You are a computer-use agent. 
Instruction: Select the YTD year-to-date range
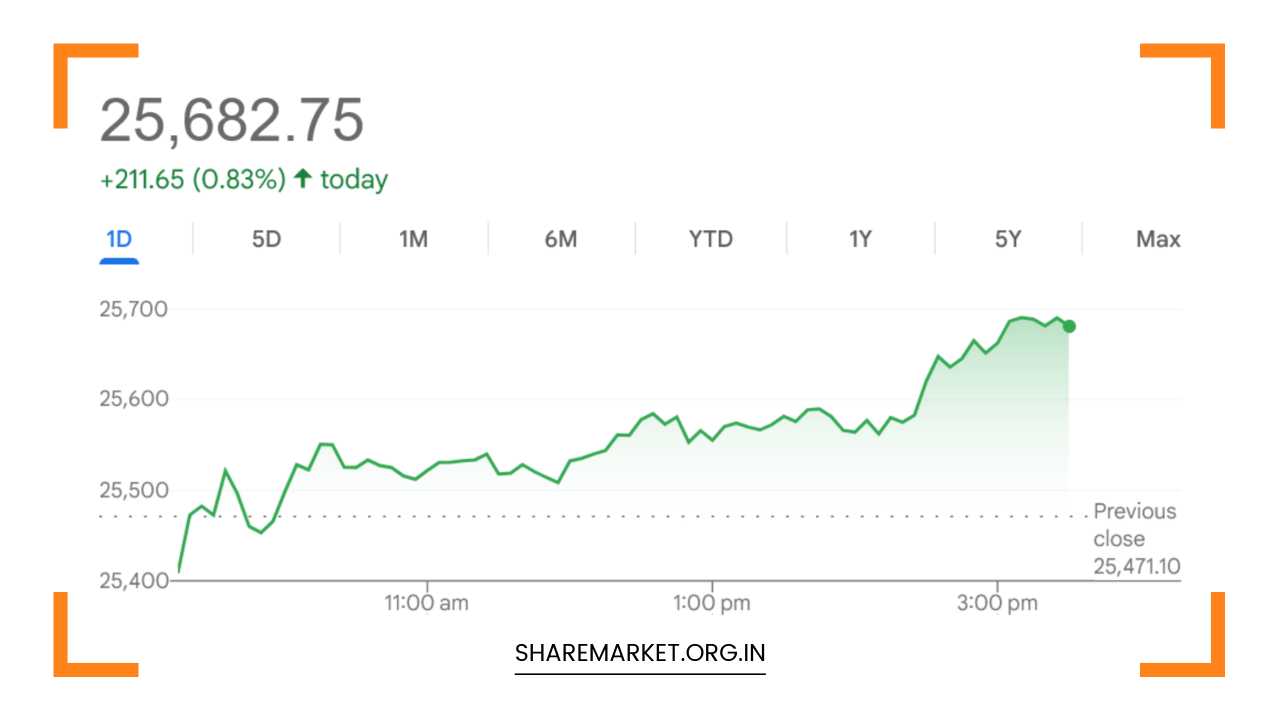point(708,239)
